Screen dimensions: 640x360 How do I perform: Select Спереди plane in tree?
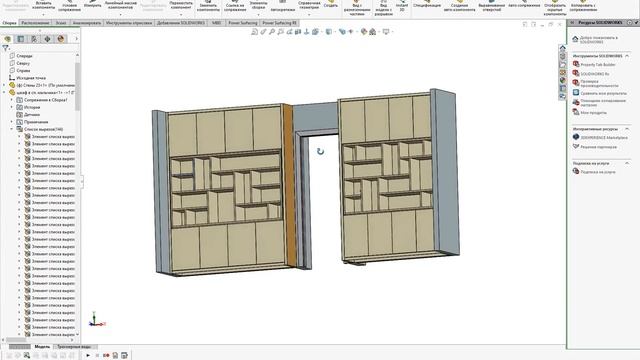(x=24, y=56)
